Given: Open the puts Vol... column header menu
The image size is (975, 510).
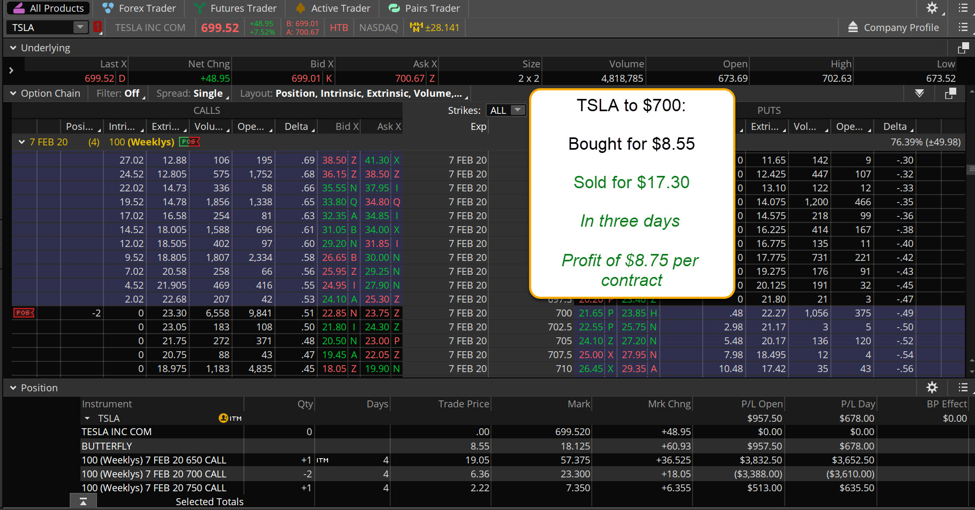Looking at the screenshot, I should 810,126.
